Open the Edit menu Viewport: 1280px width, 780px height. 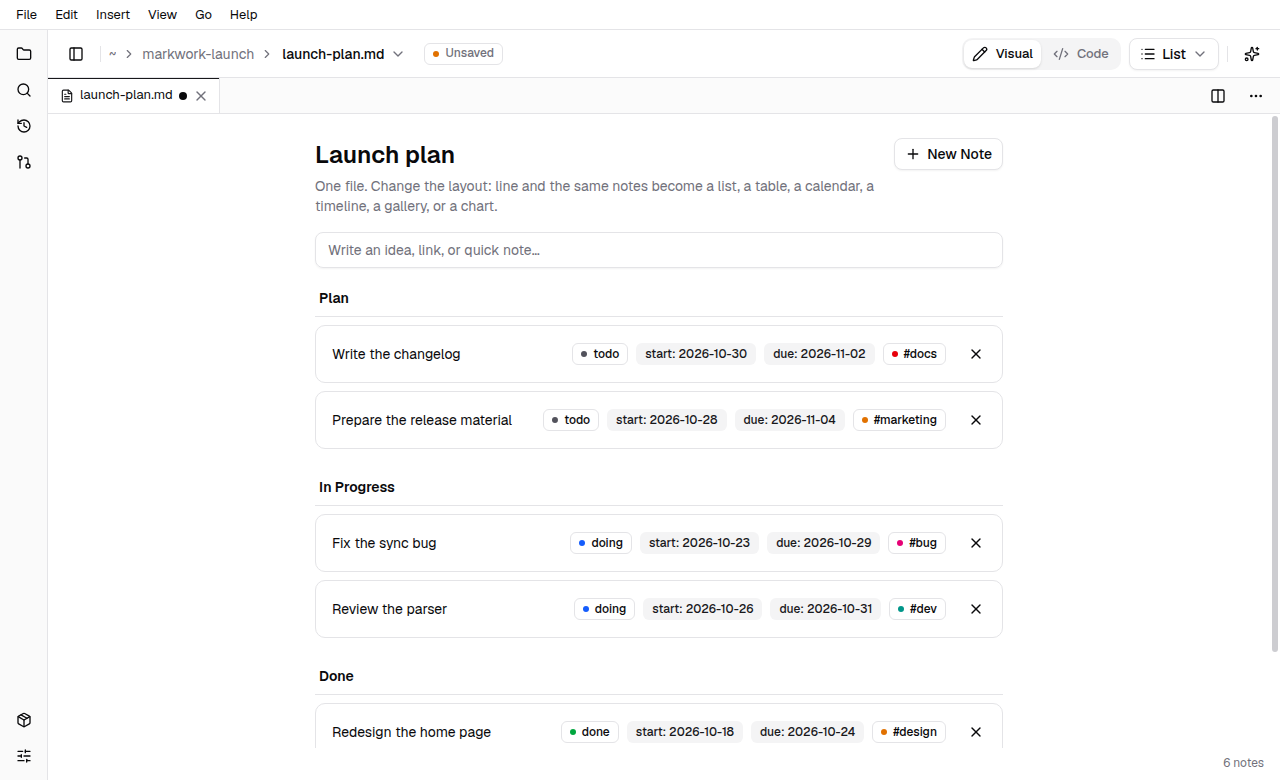pyautogui.click(x=67, y=15)
